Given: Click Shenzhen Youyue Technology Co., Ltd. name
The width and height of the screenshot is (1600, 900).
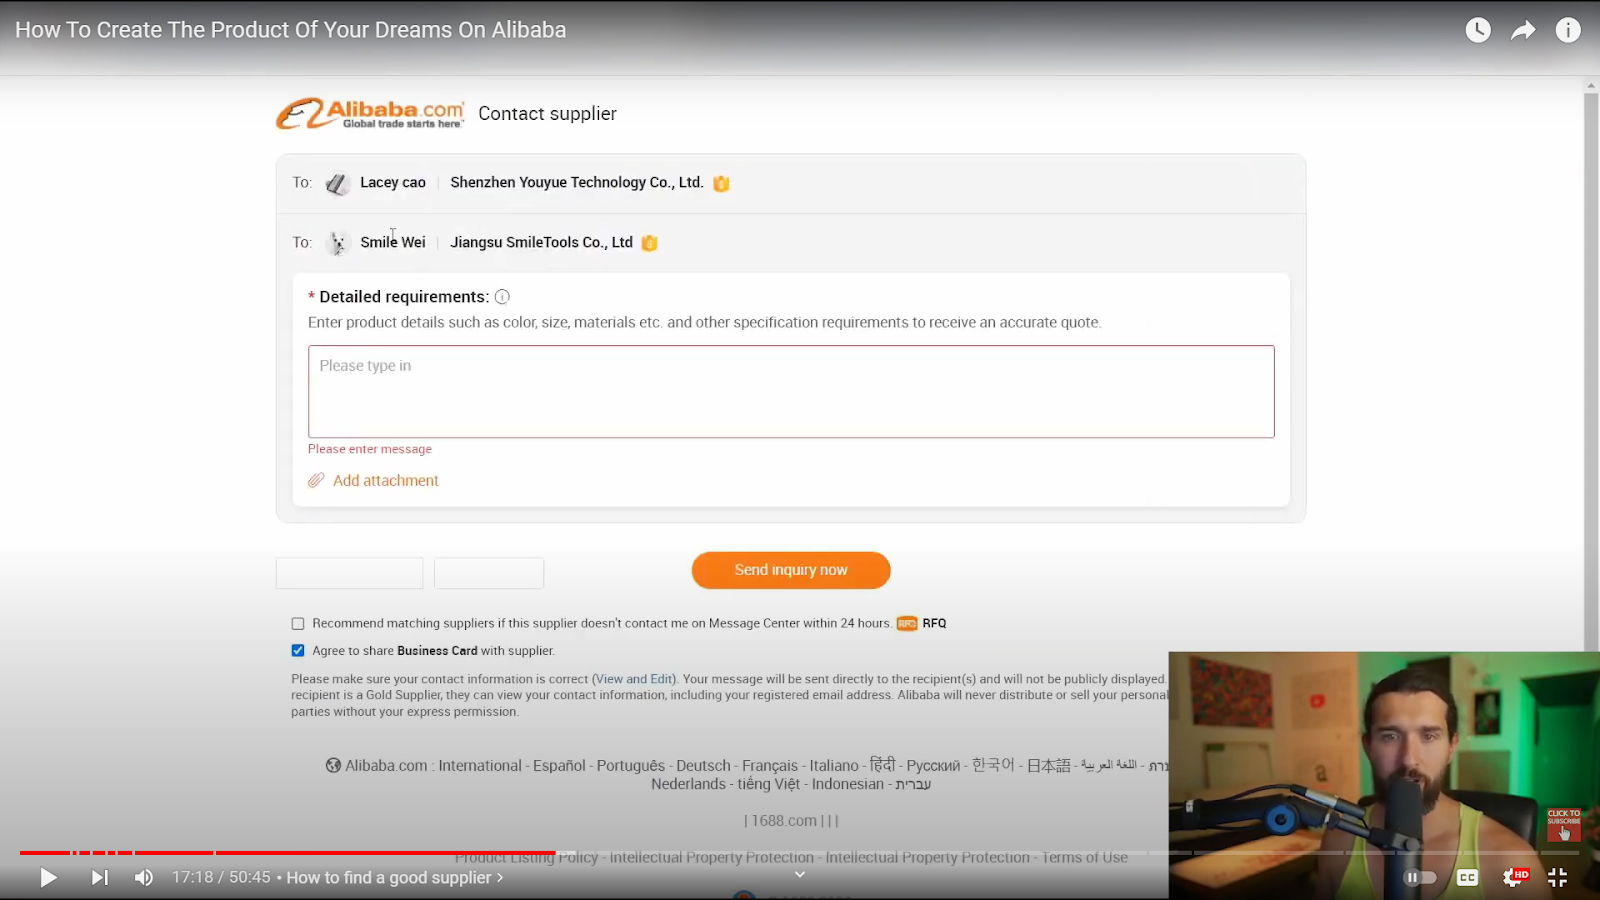Looking at the screenshot, I should click(x=577, y=183).
